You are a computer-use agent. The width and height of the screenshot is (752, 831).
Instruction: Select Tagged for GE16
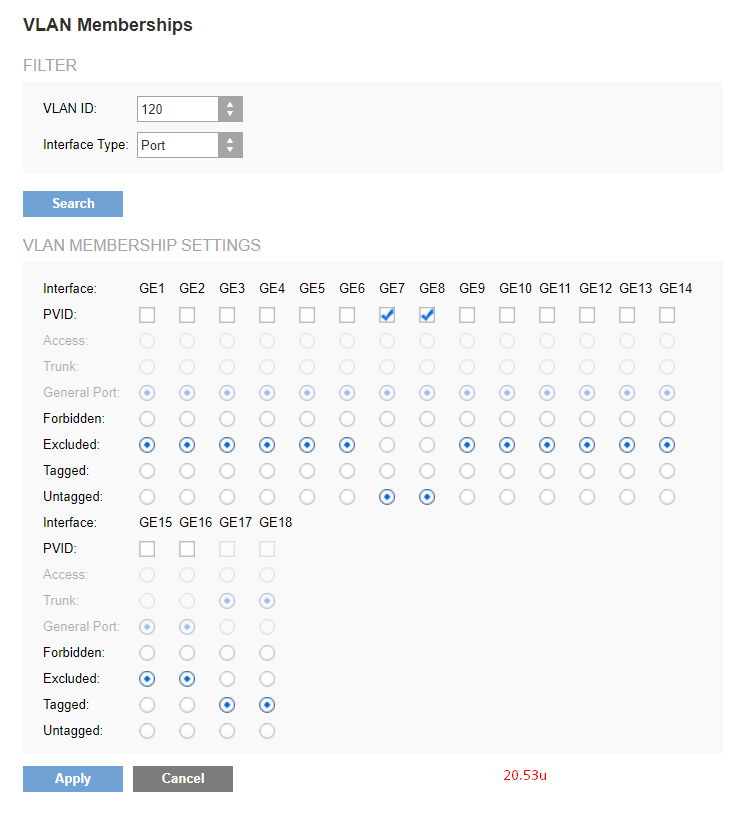(187, 704)
